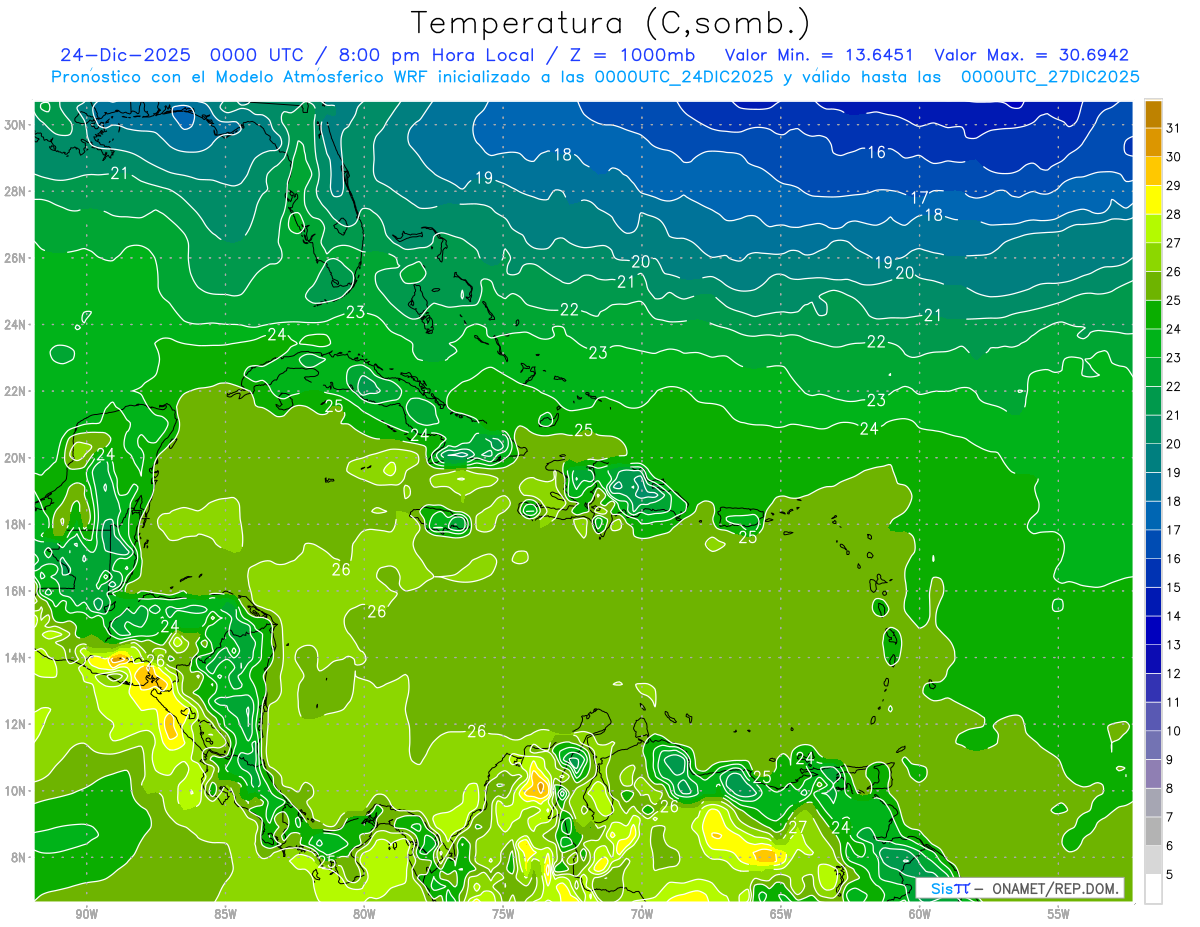The width and height of the screenshot is (1200, 927).
Task: Click the 55W longitude axis label
Action: pos(1059,914)
